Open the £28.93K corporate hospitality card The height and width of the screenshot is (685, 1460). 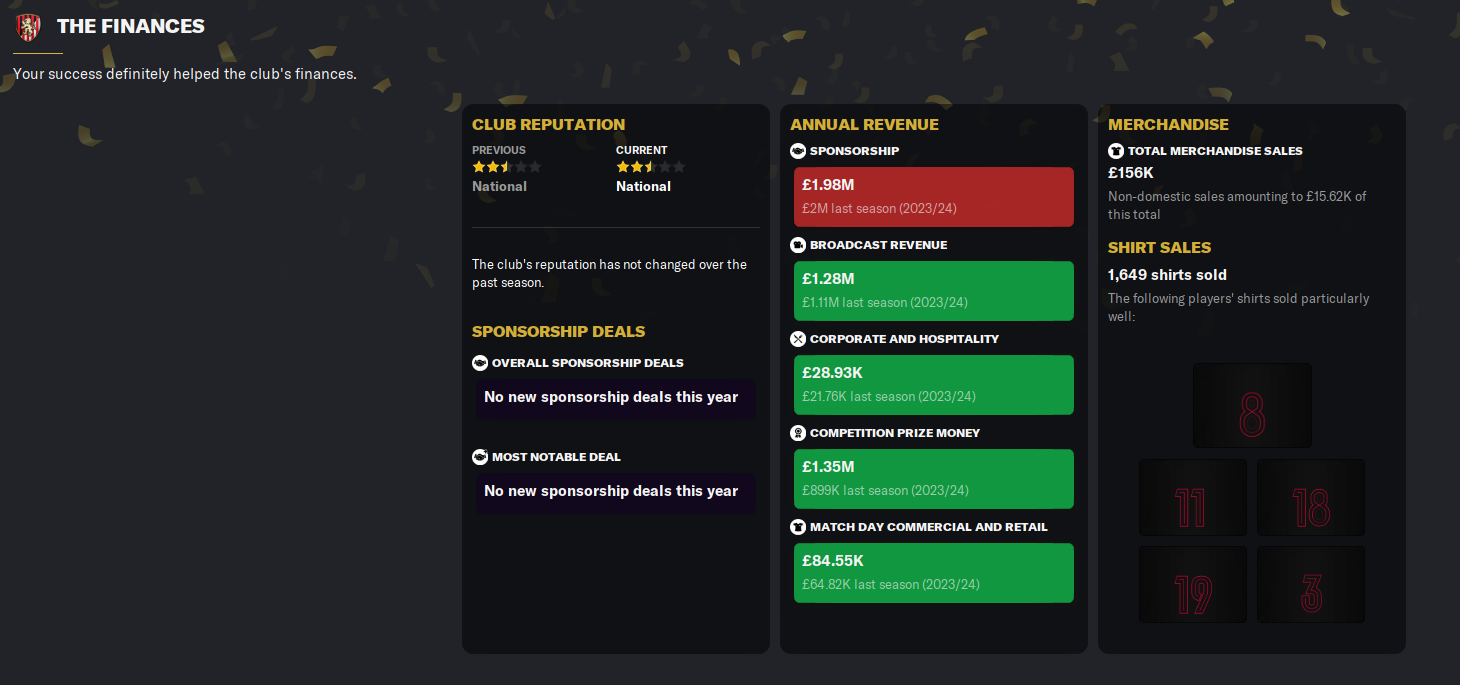coord(934,384)
